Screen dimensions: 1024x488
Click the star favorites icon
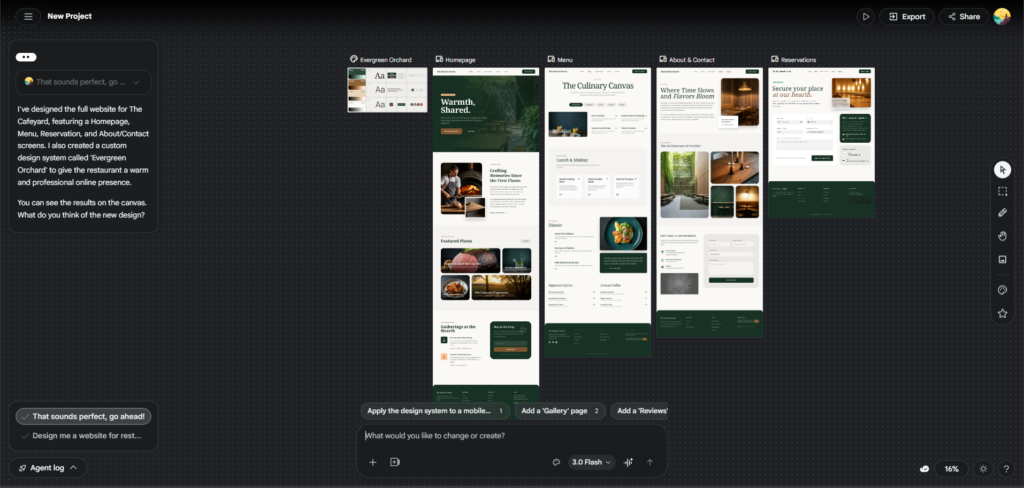1003,313
